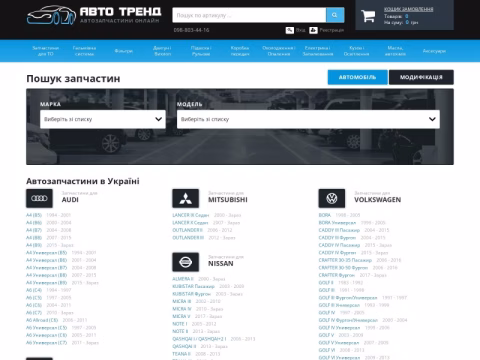Switch to the Модифікація tab
This screenshot has height=360, width=480.
click(x=421, y=77)
